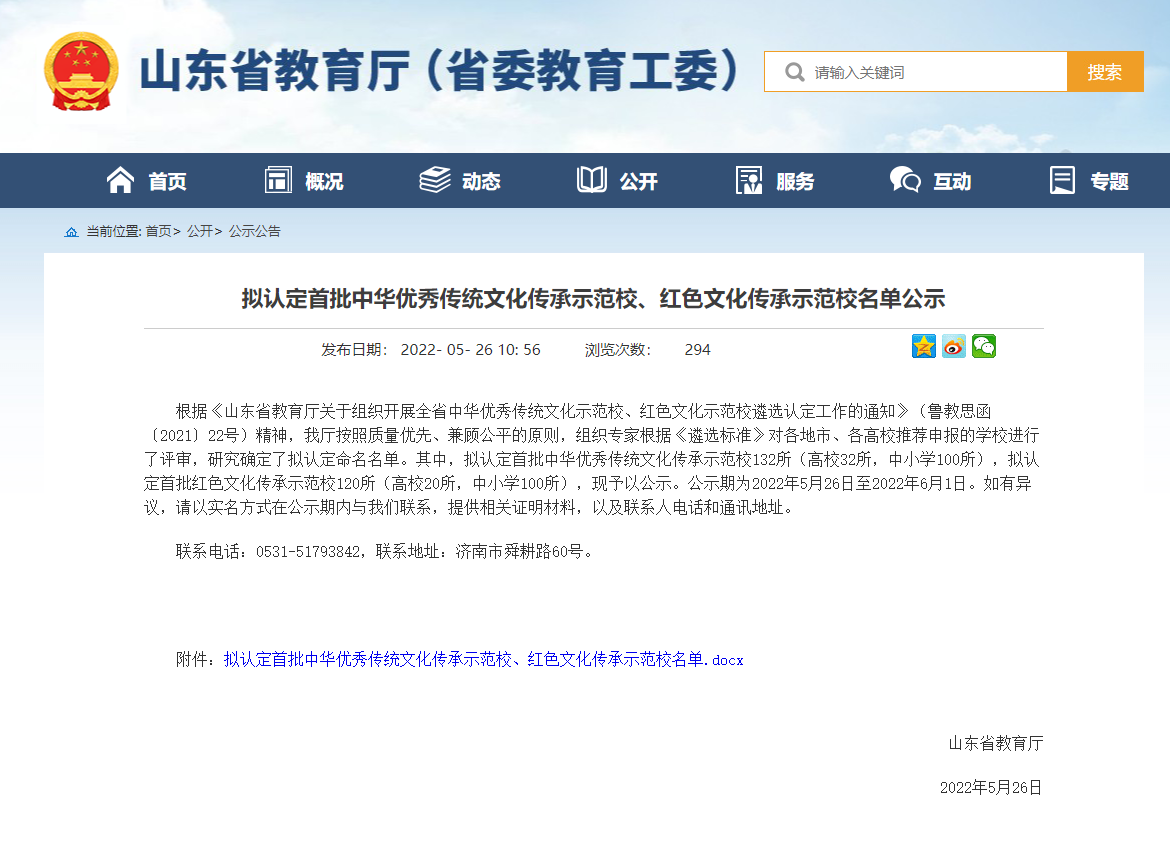Click the 山东省教育厅 site title banner
This screenshot has height=860, width=1170.
click(438, 72)
